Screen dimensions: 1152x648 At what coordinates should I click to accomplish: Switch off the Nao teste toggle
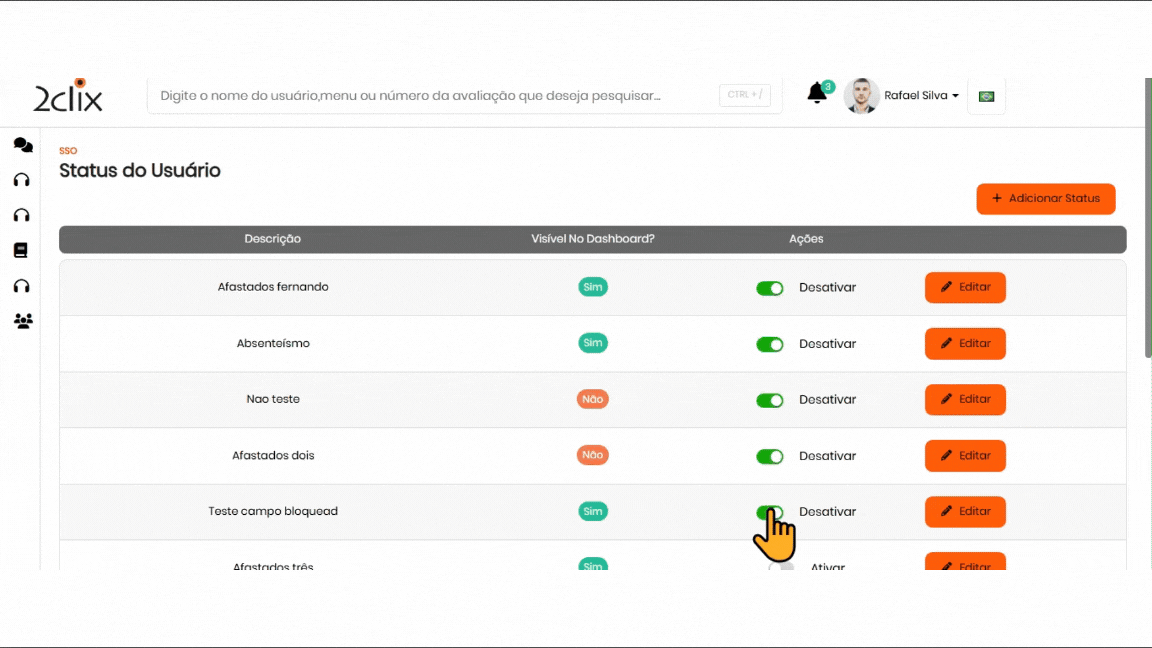coord(769,400)
